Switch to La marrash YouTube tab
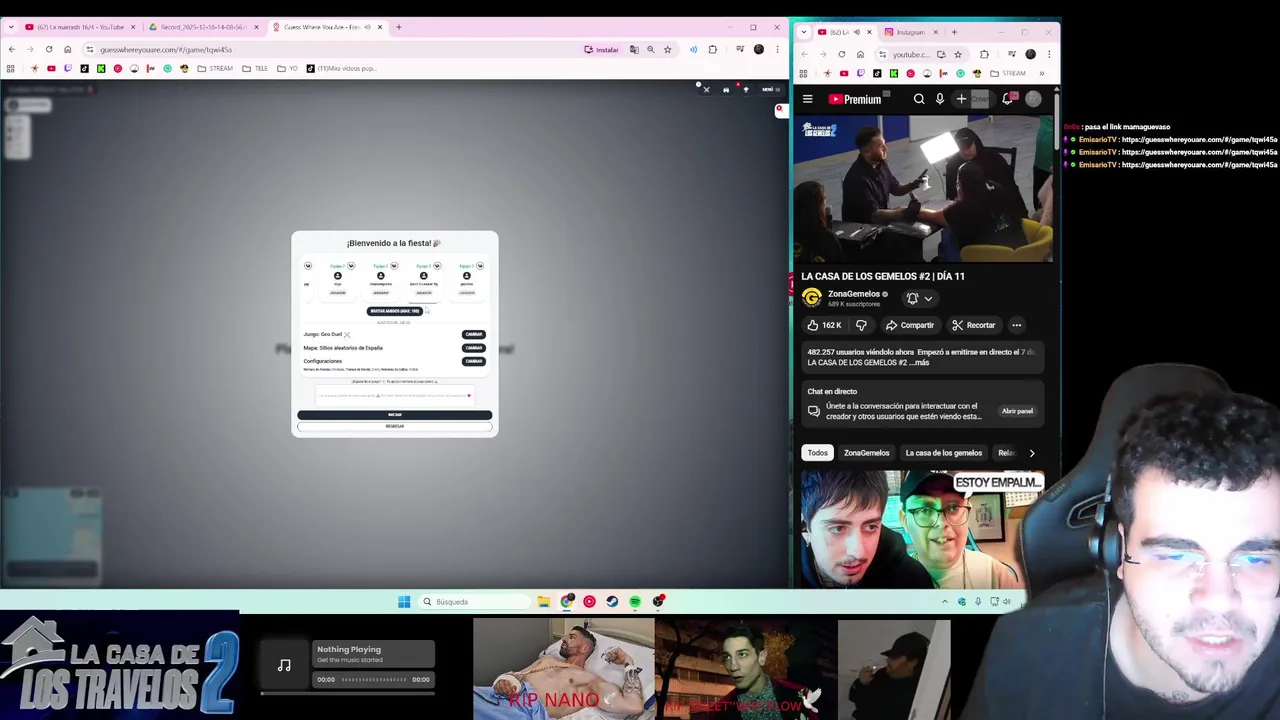This screenshot has width=1280, height=720. click(80, 27)
